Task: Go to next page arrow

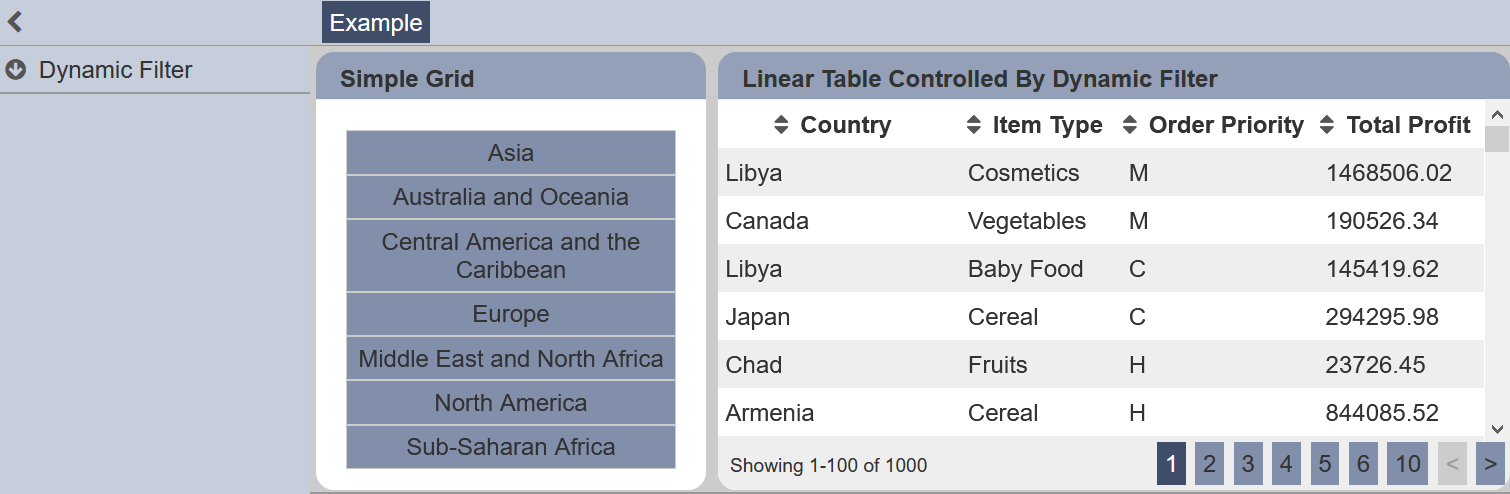Action: click(x=1490, y=464)
